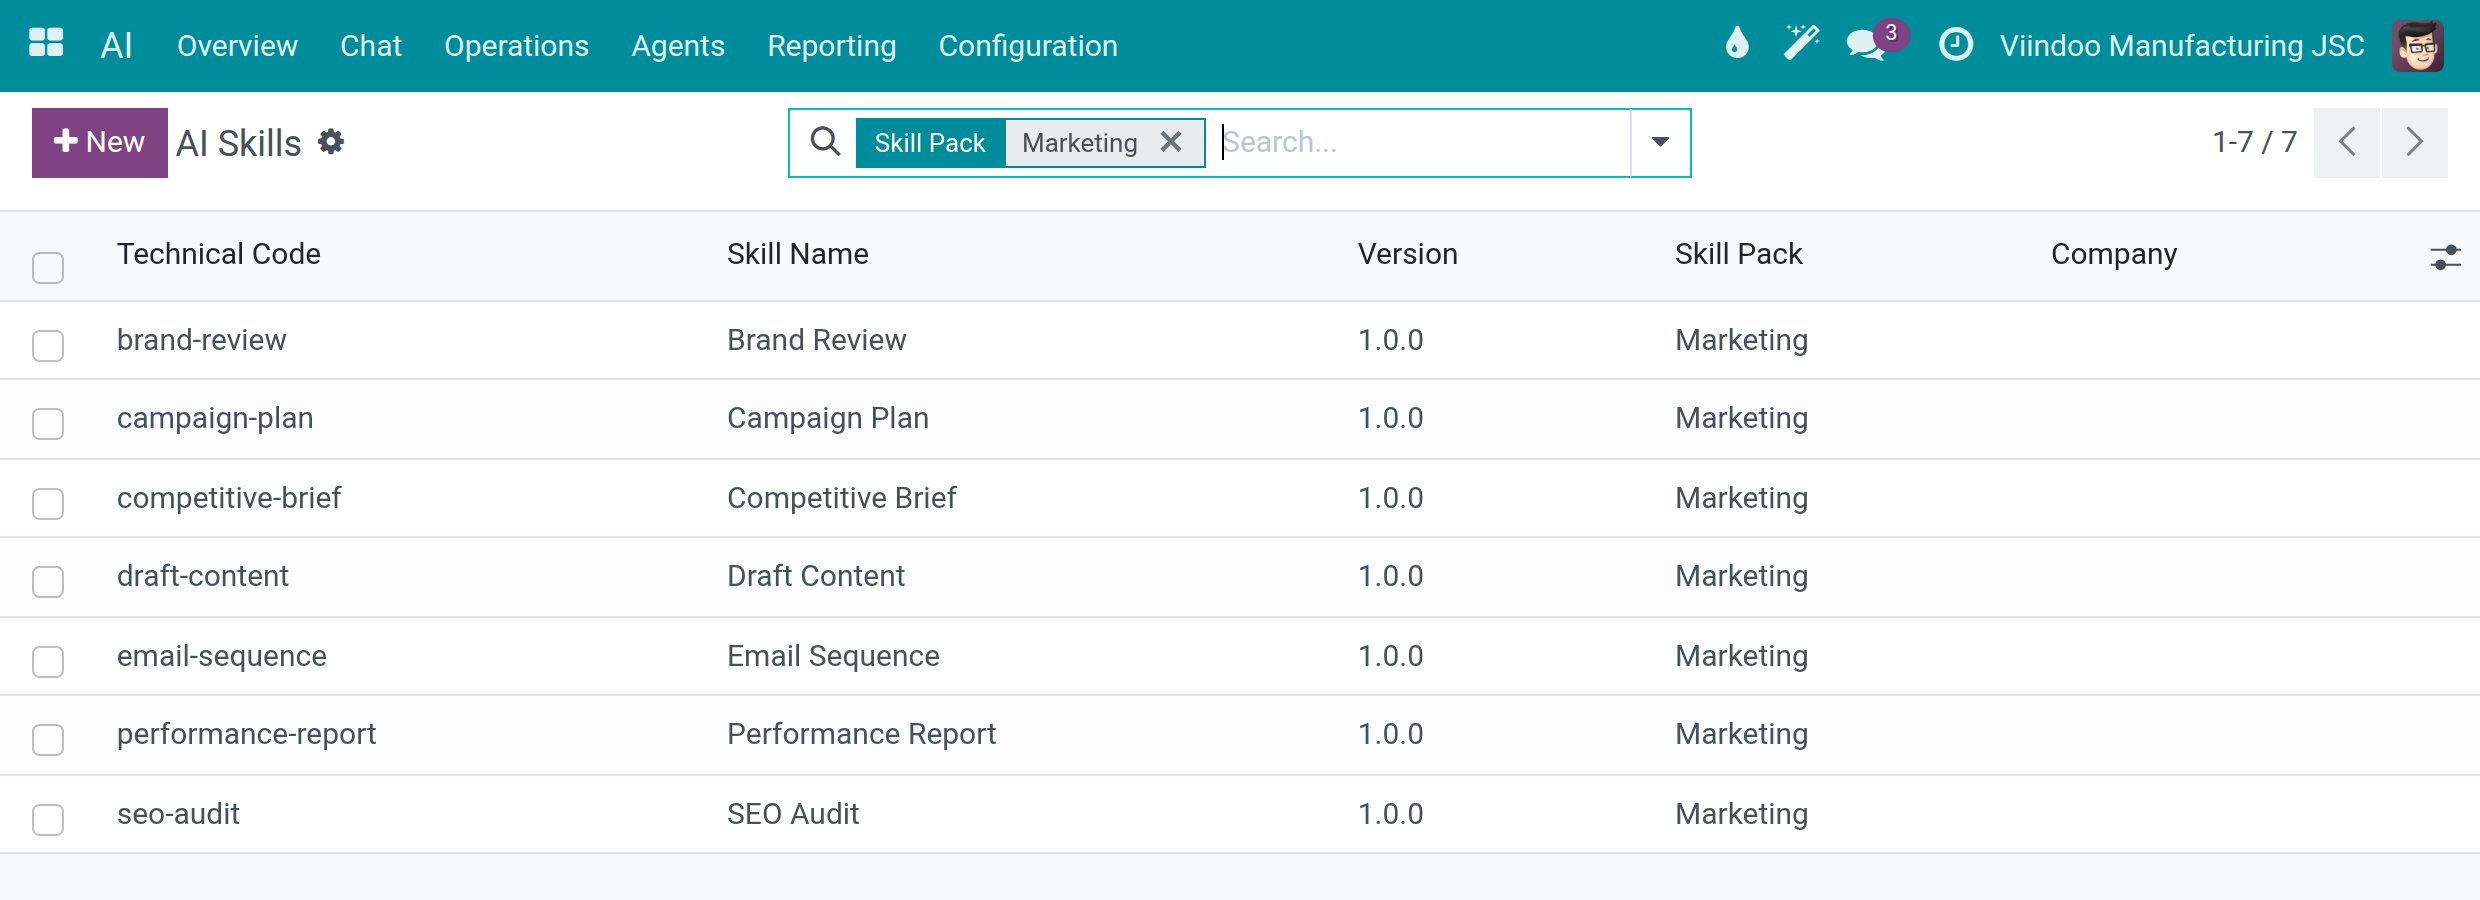This screenshot has height=900, width=2480.
Task: Open AI Skills gear settings icon
Action: (x=331, y=142)
